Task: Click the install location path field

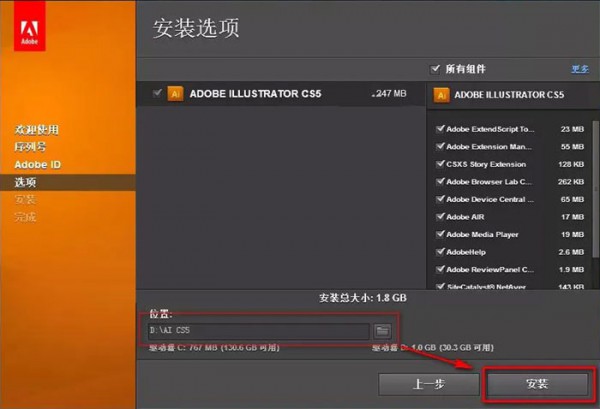Action: (259, 331)
